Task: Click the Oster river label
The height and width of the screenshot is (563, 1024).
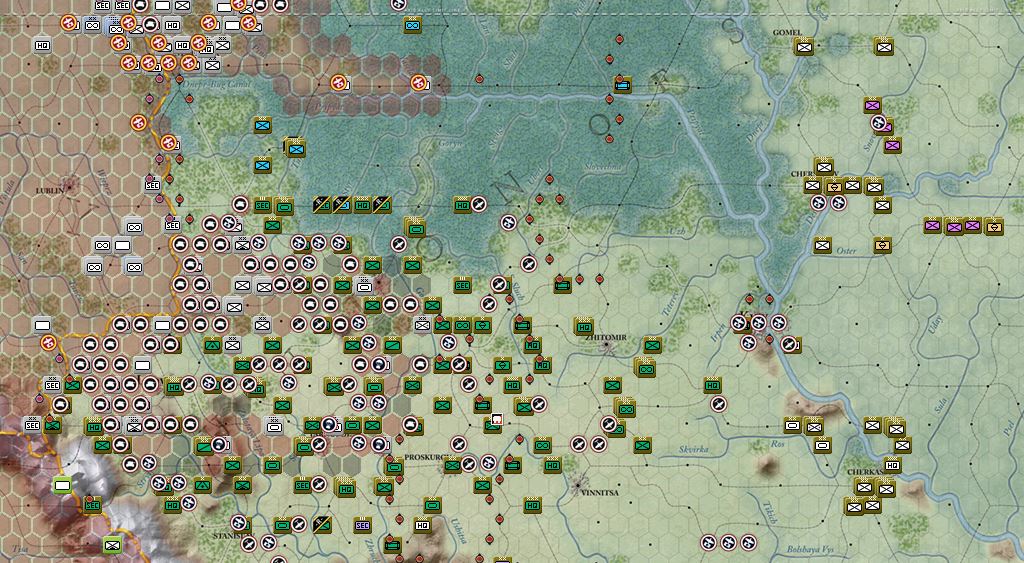Action: [846, 250]
